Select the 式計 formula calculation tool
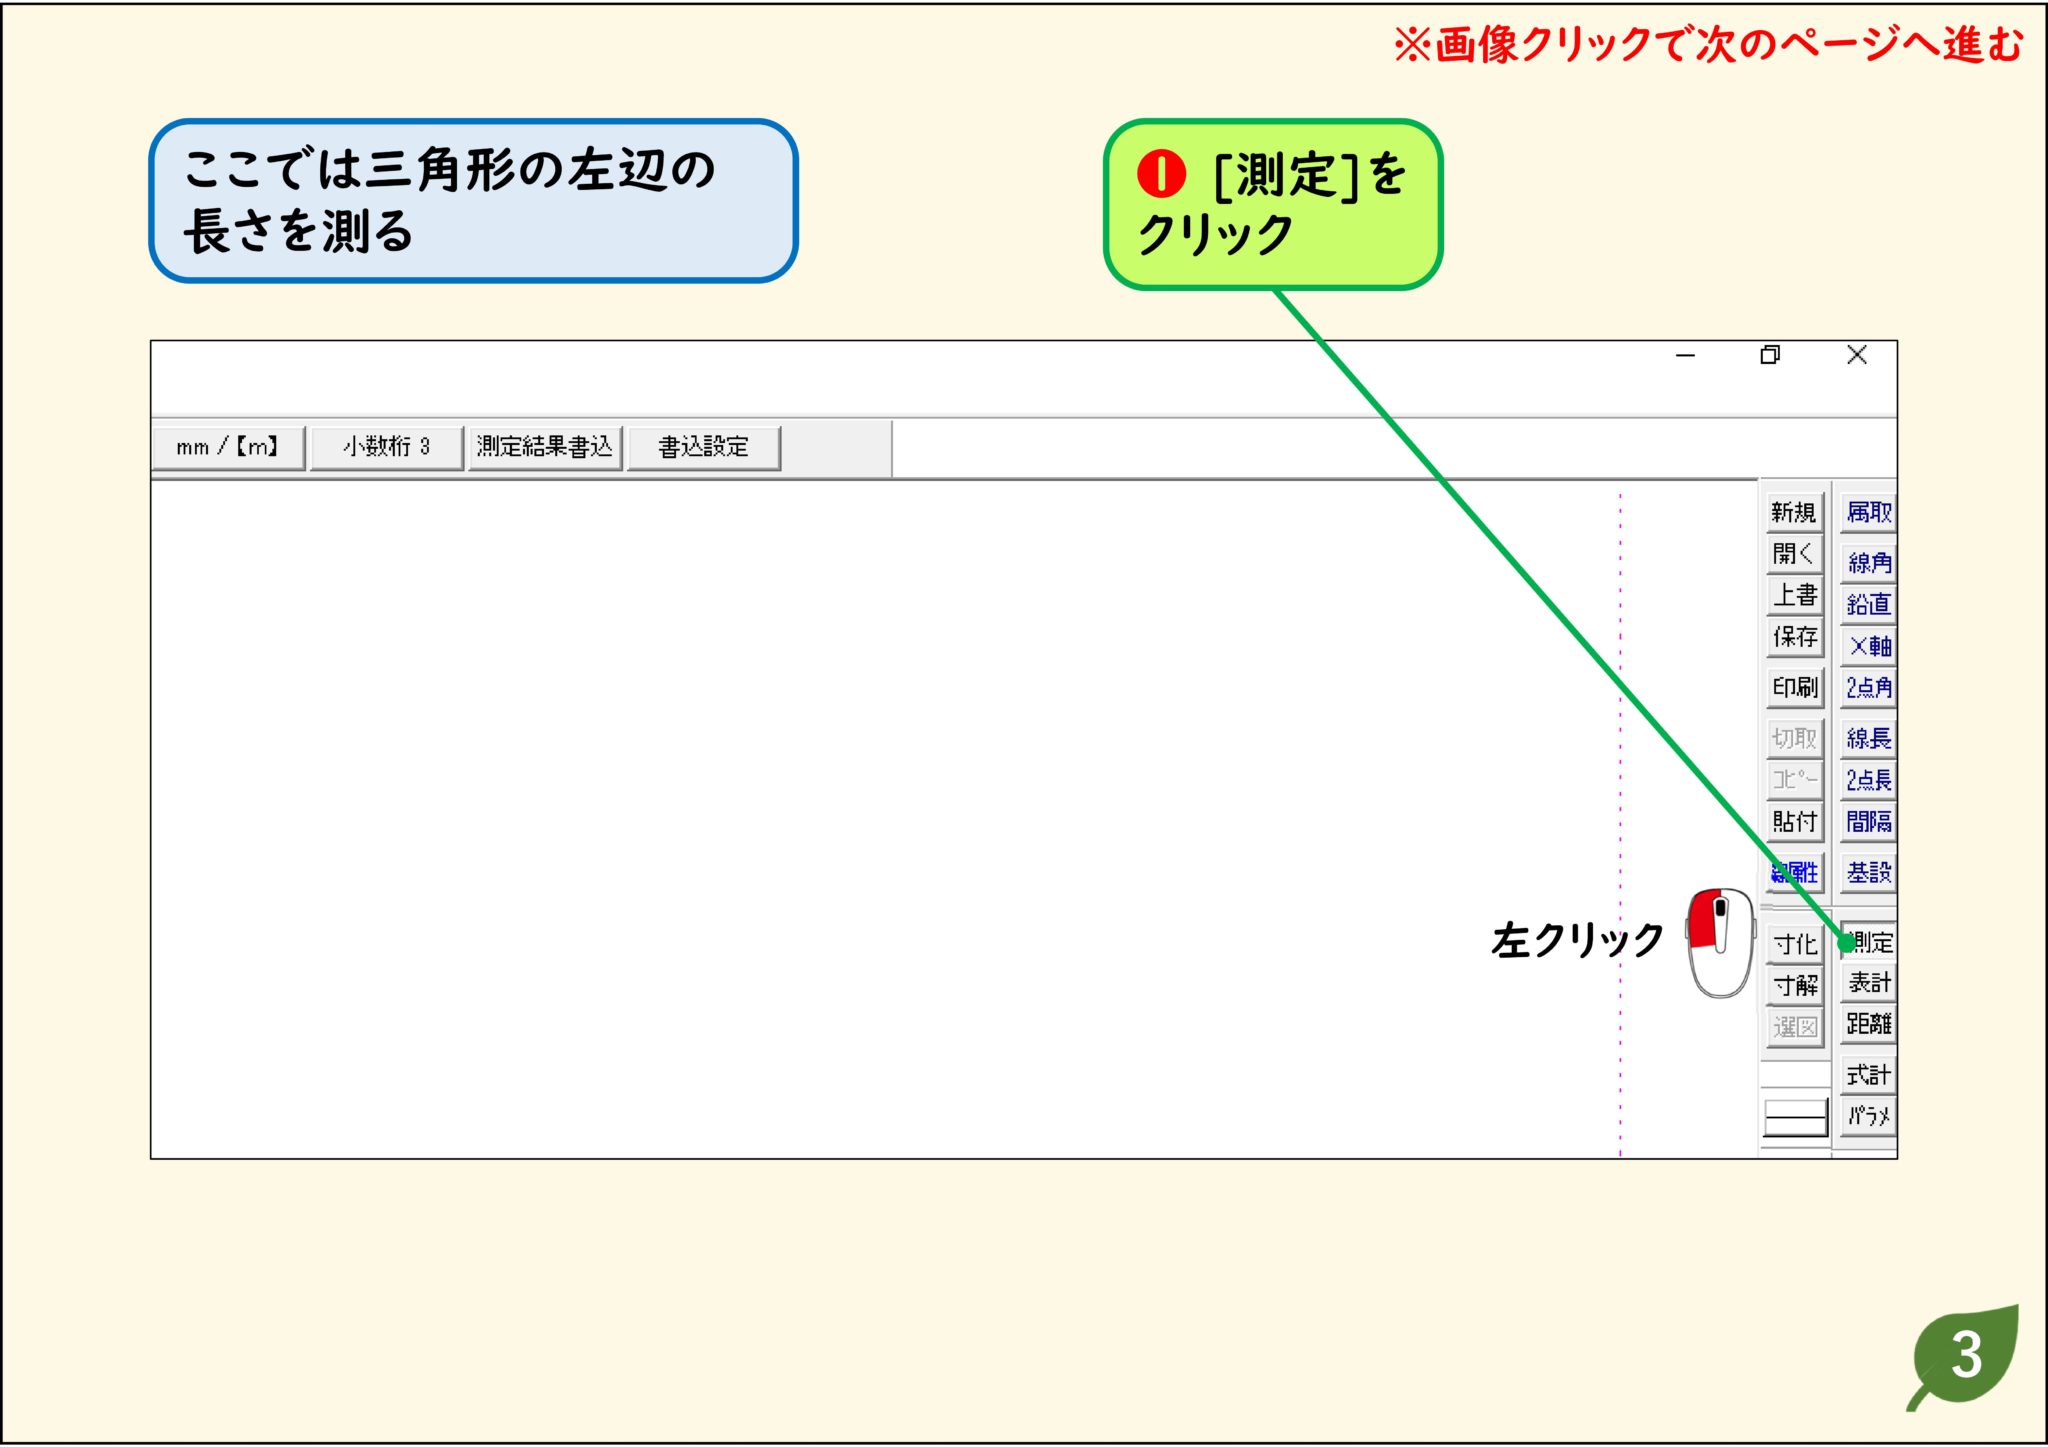This screenshot has width=2048, height=1447. point(1869,1075)
